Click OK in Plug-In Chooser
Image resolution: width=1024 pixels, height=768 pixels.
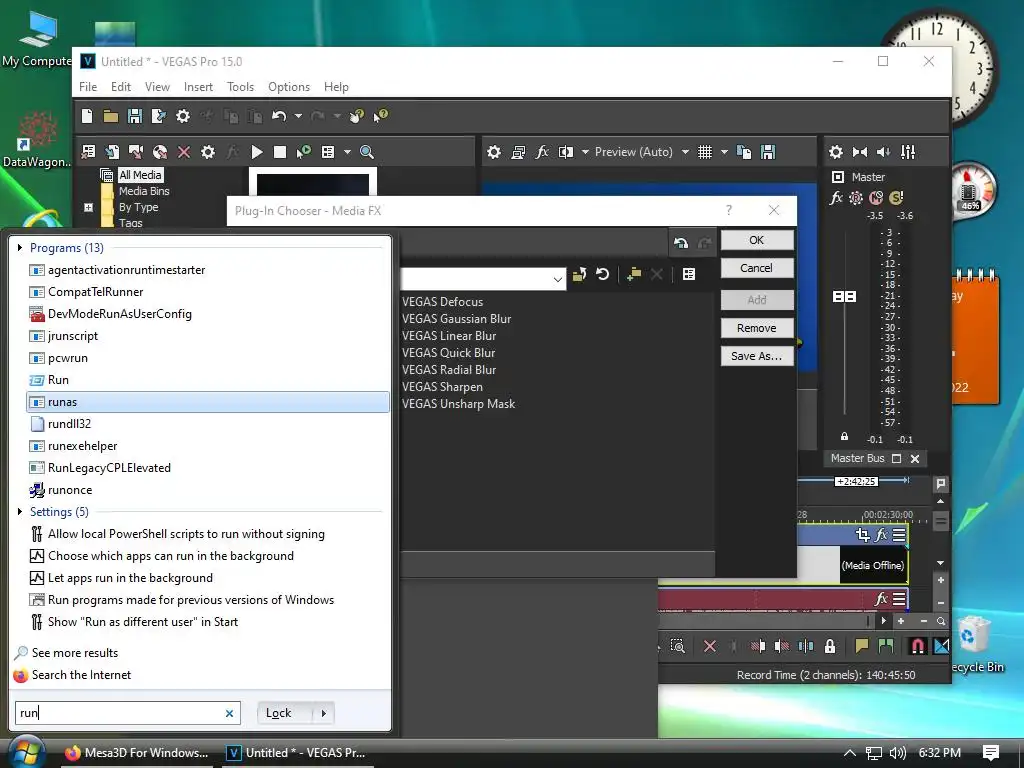click(x=757, y=240)
